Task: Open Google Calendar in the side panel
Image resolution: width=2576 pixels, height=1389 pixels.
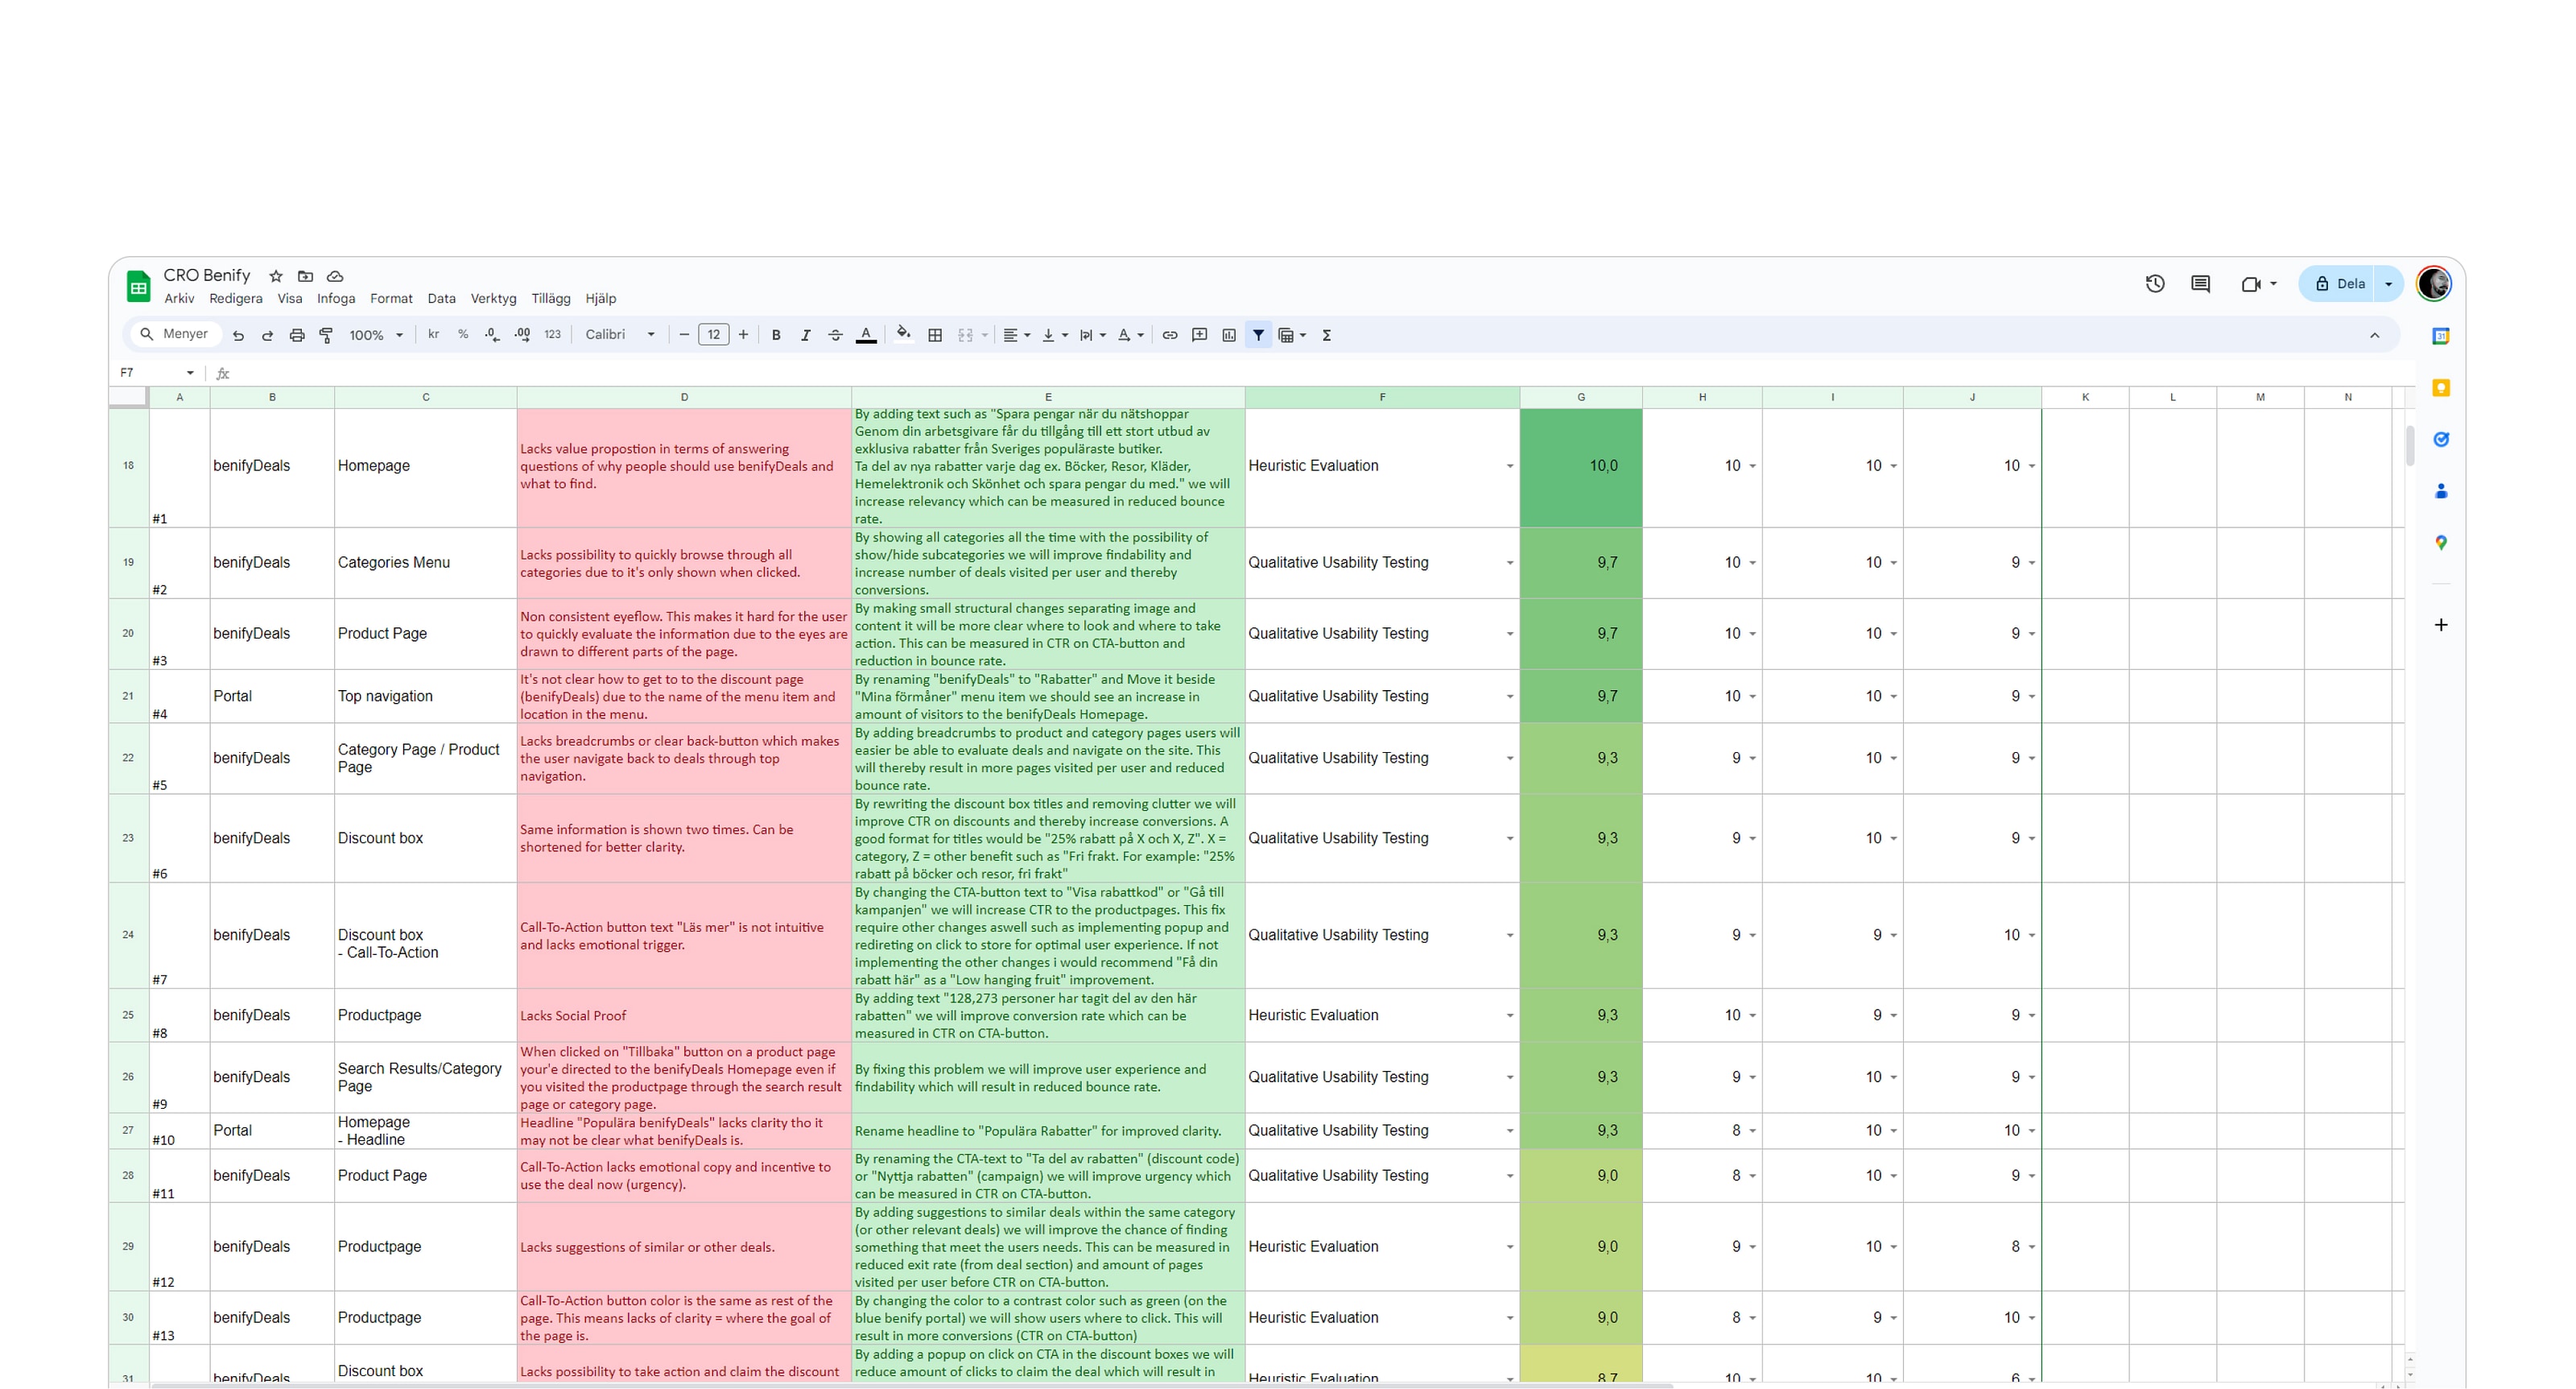Action: coord(2441,336)
